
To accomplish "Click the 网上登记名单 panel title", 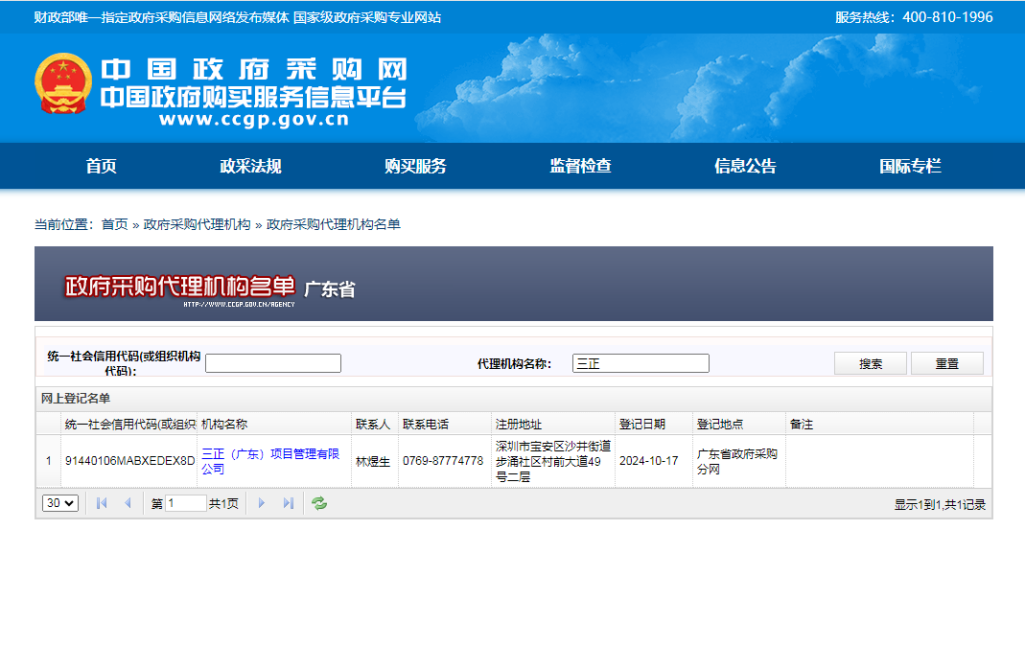I will tap(76, 399).
